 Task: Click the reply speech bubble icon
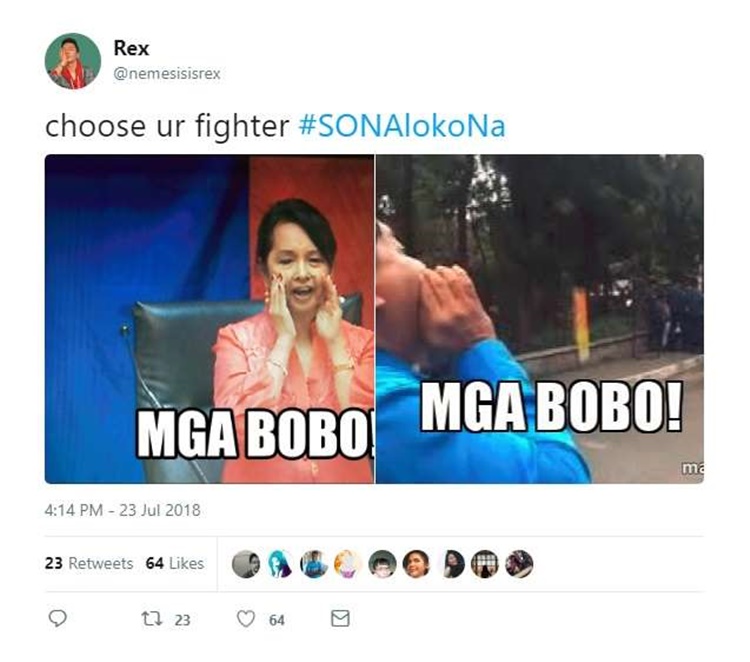(x=58, y=618)
